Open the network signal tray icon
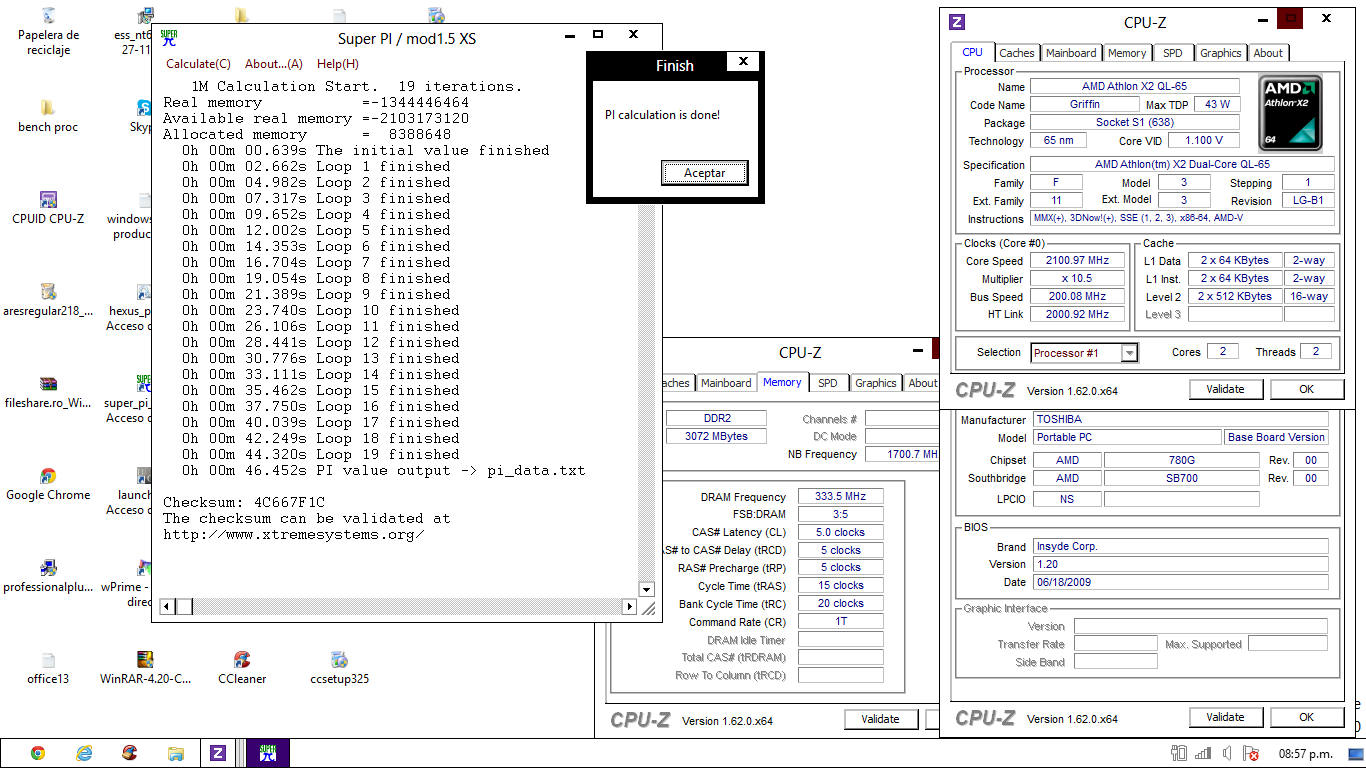 (1203, 753)
